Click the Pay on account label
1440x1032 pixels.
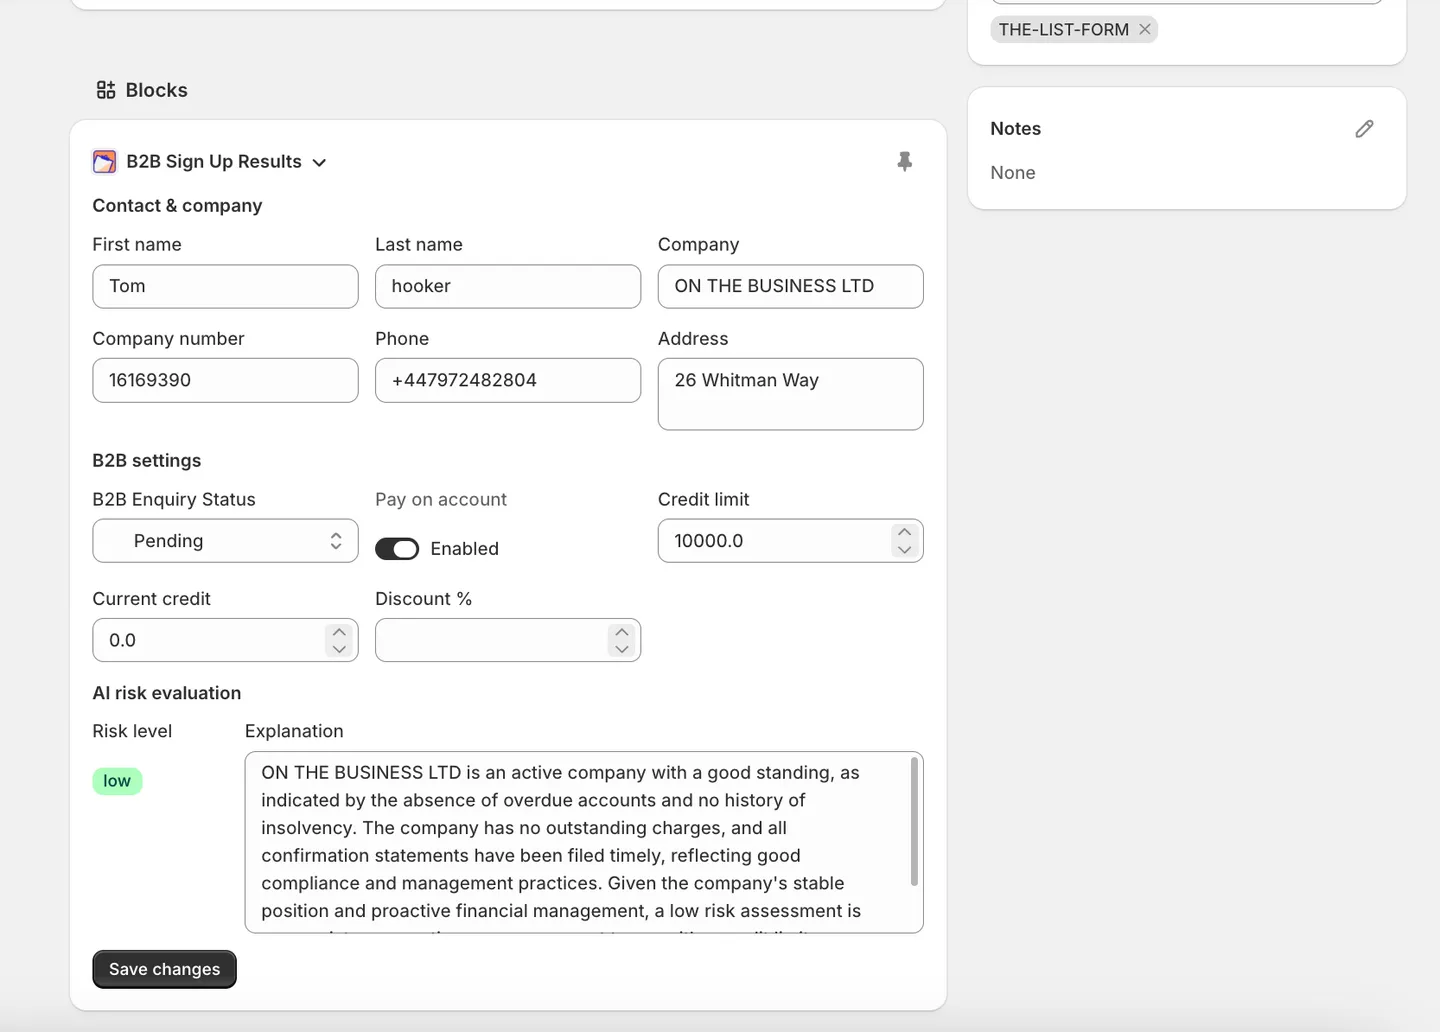(440, 500)
